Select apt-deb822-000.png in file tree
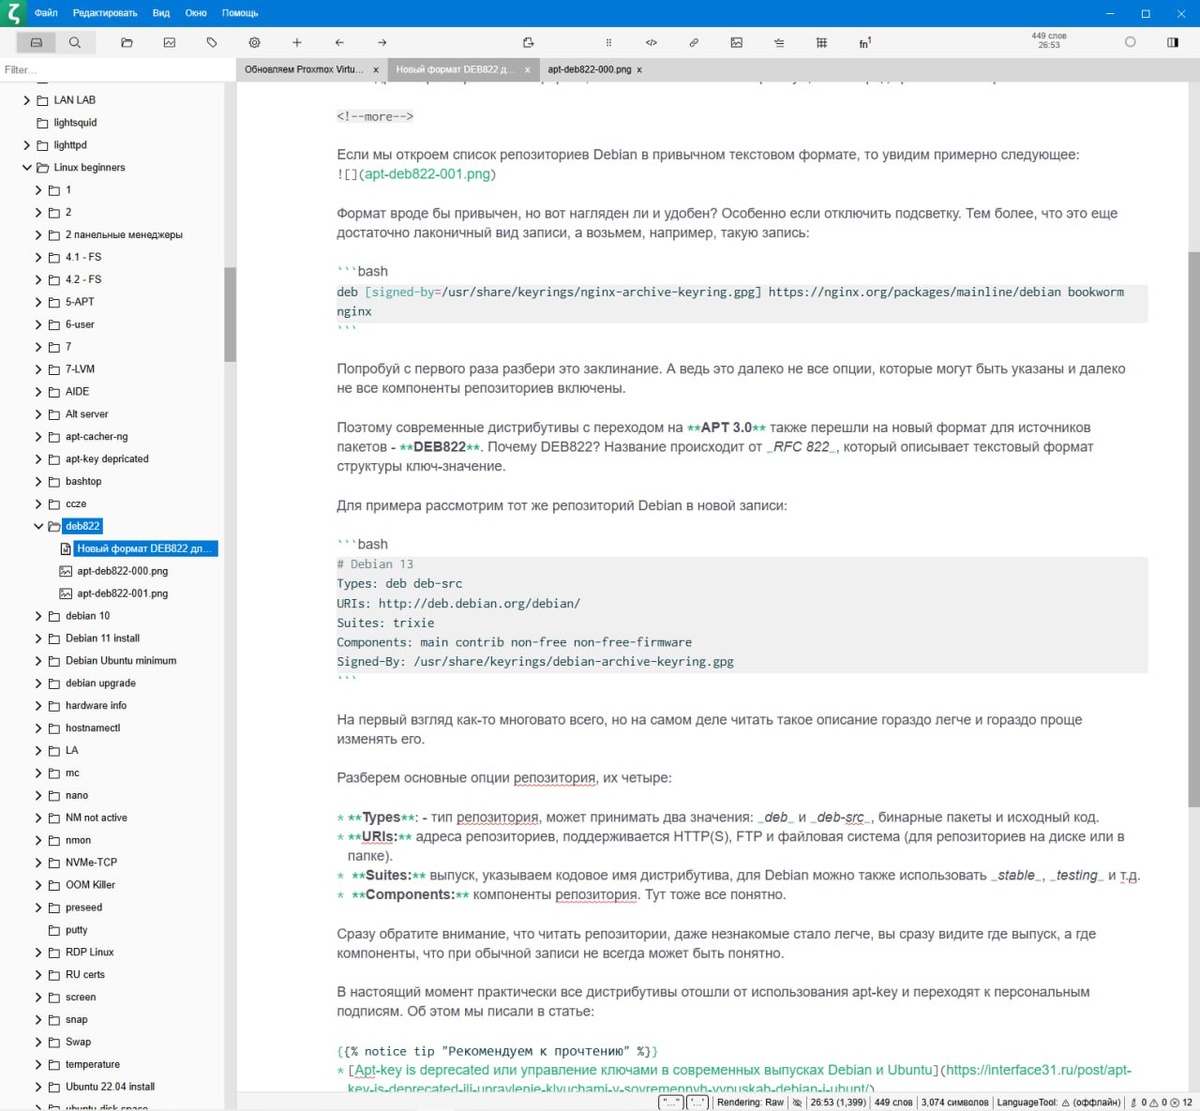The width and height of the screenshot is (1200, 1111). click(x=122, y=571)
